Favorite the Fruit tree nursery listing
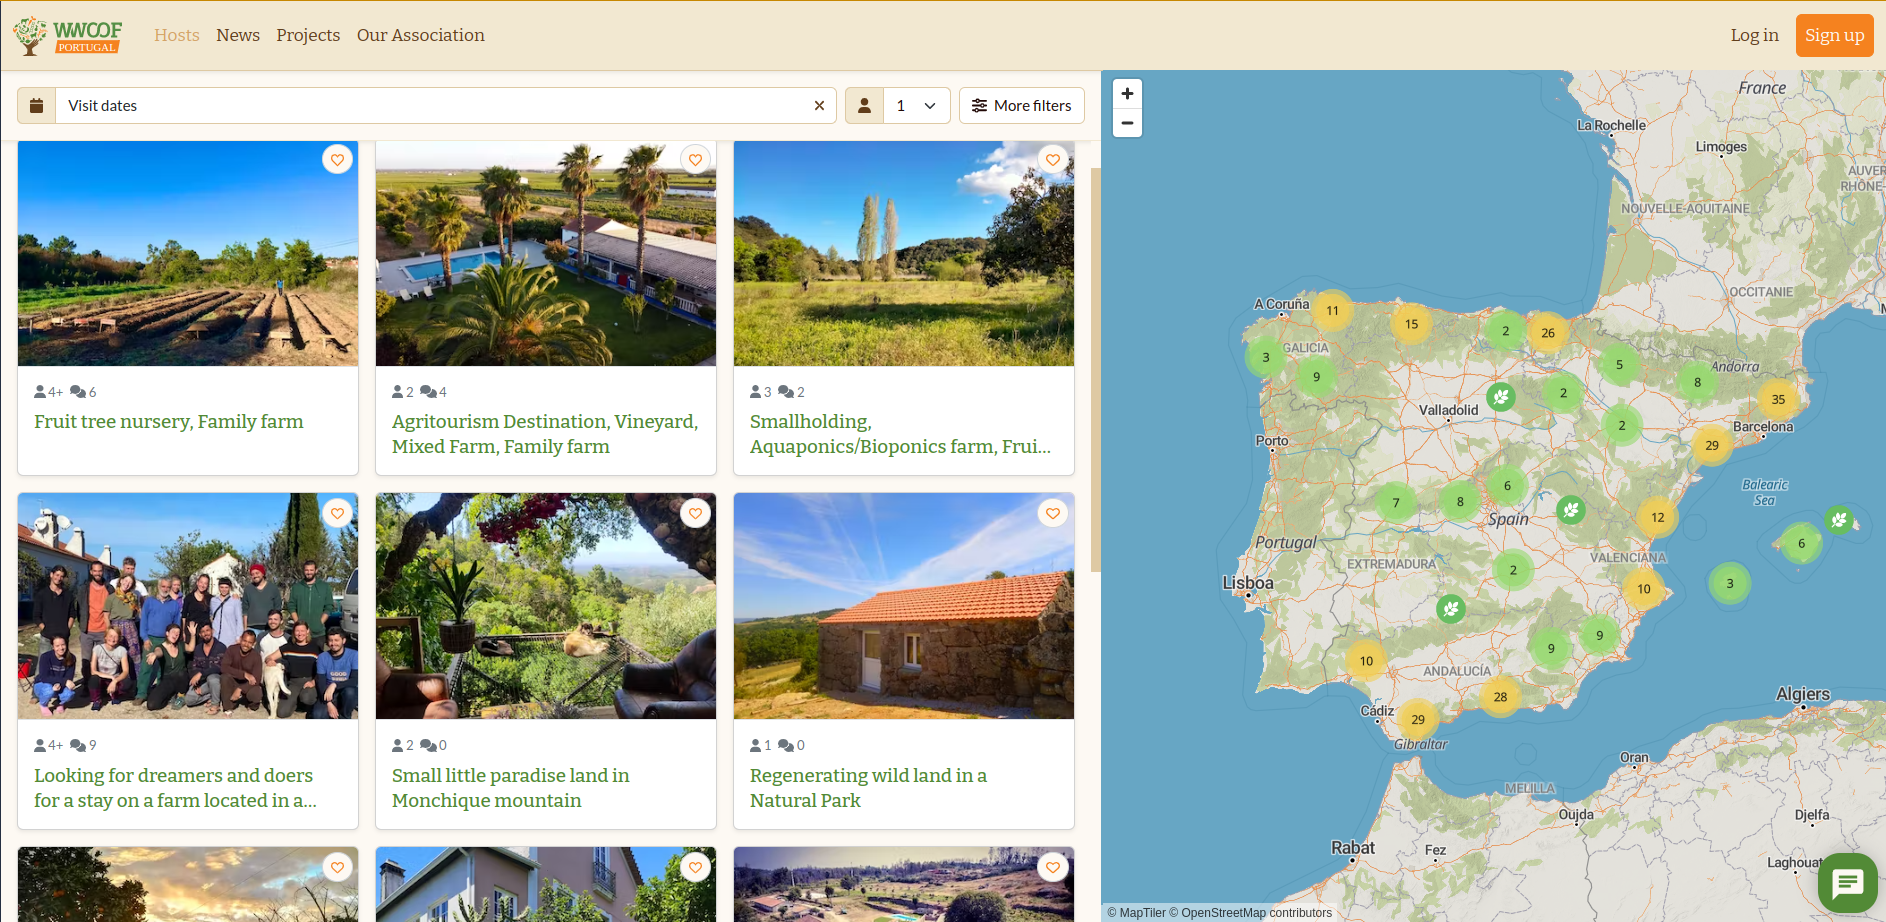Viewport: 1886px width, 922px height. [337, 159]
